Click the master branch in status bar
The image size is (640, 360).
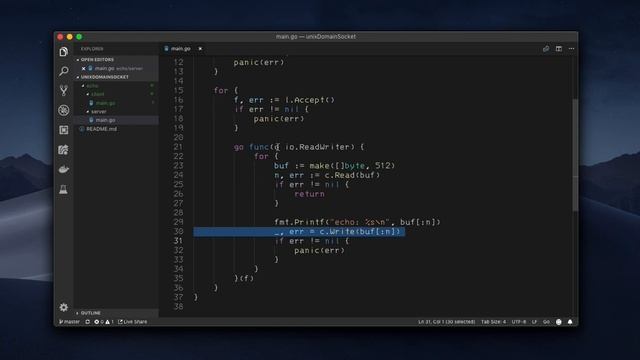point(69,322)
